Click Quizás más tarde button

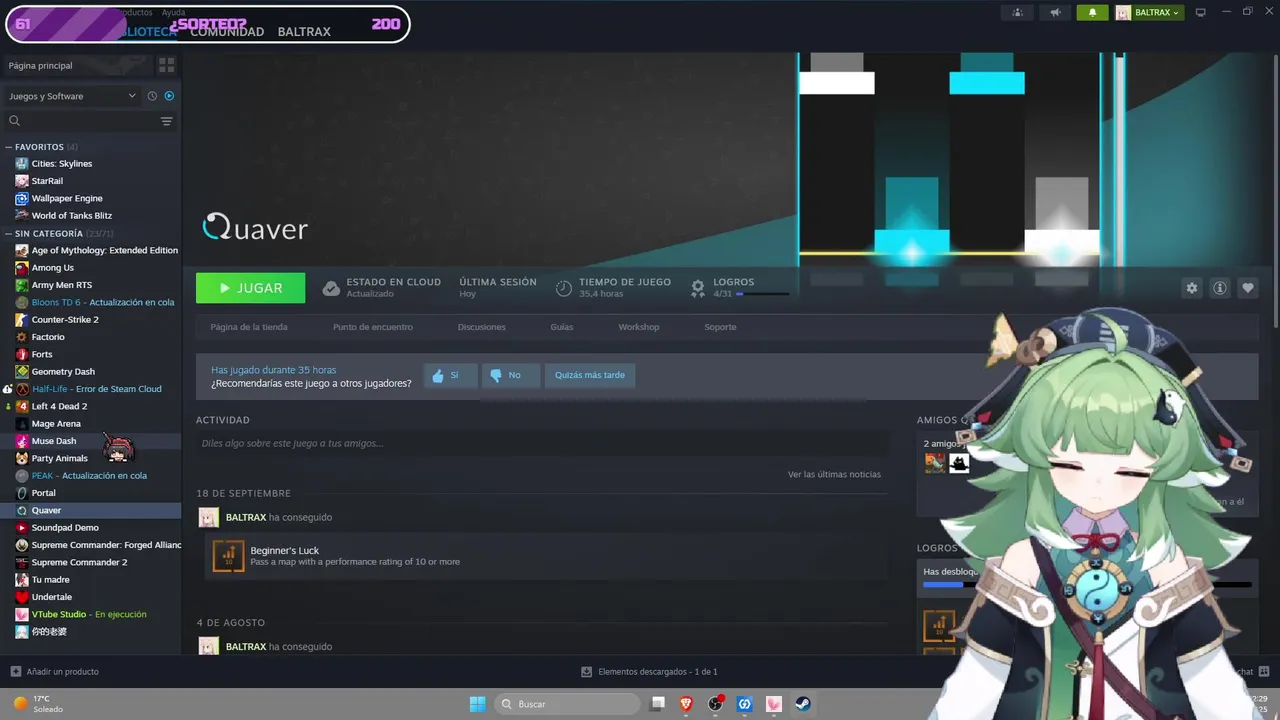point(590,375)
